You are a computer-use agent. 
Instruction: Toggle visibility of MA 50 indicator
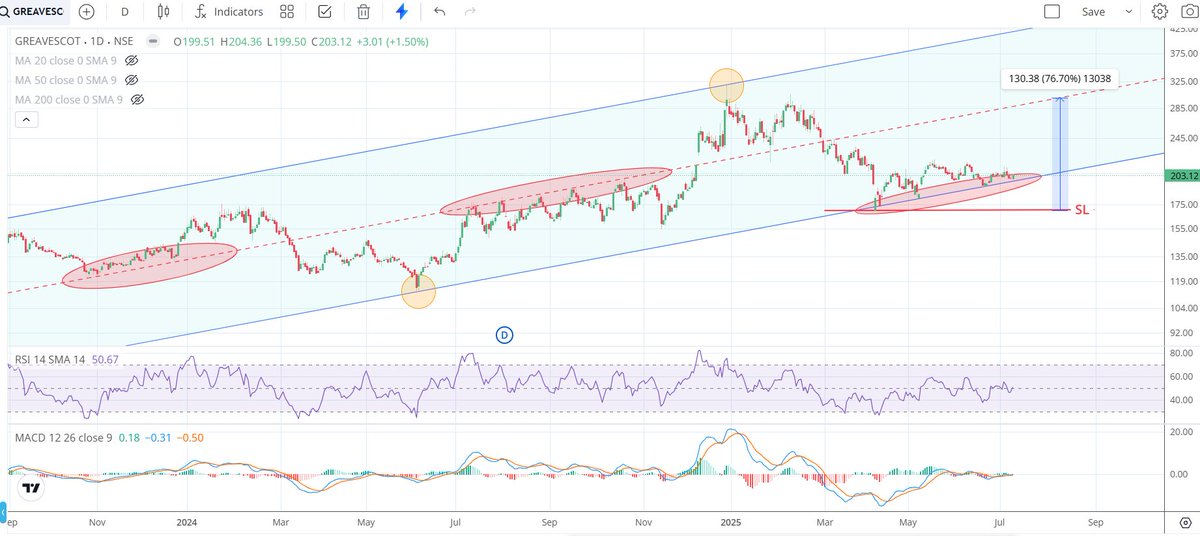[131, 80]
